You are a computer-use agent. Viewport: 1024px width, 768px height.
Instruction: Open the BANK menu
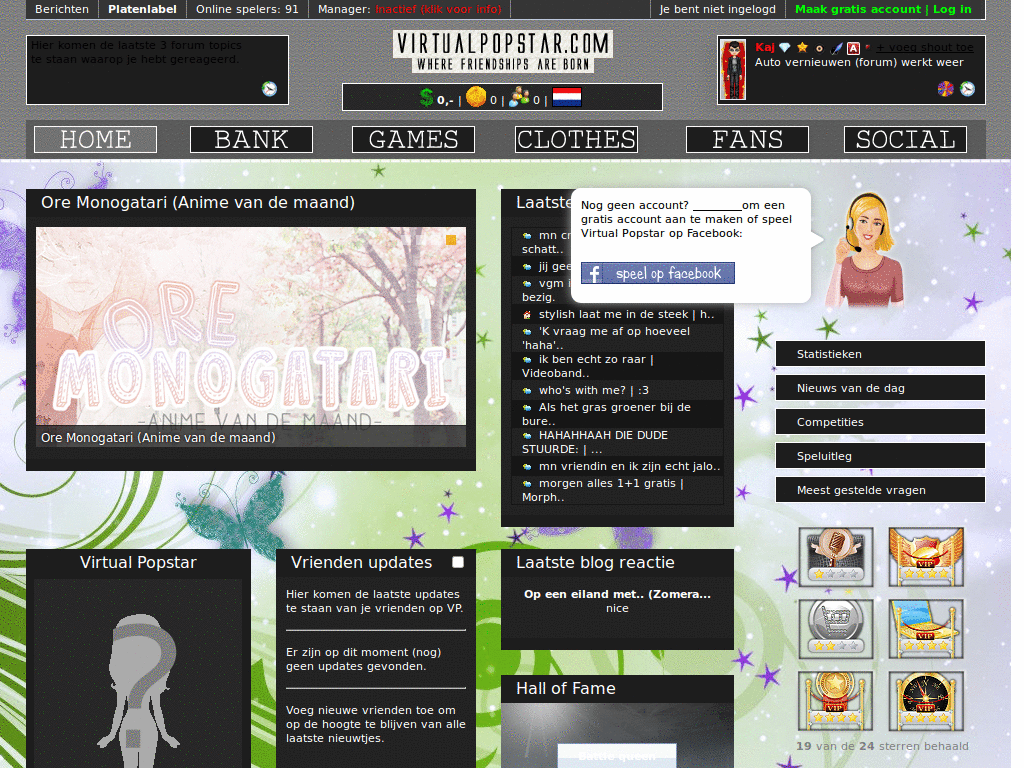coord(251,139)
